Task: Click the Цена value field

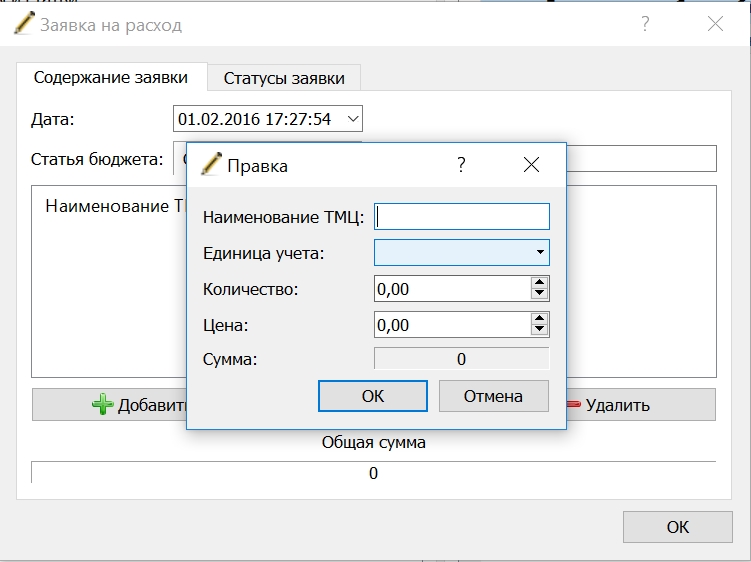Action: 453,324
